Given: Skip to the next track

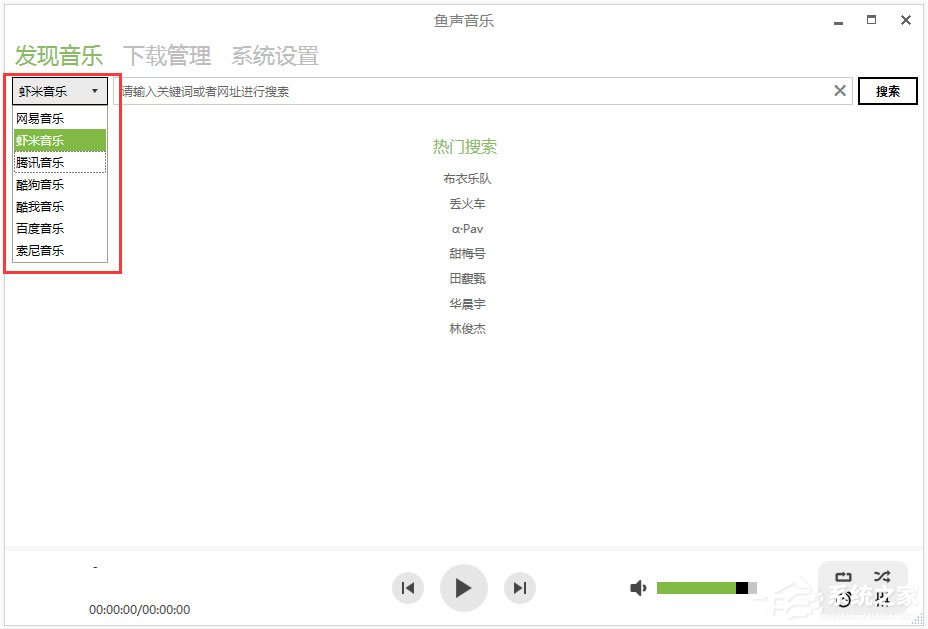Looking at the screenshot, I should (519, 588).
